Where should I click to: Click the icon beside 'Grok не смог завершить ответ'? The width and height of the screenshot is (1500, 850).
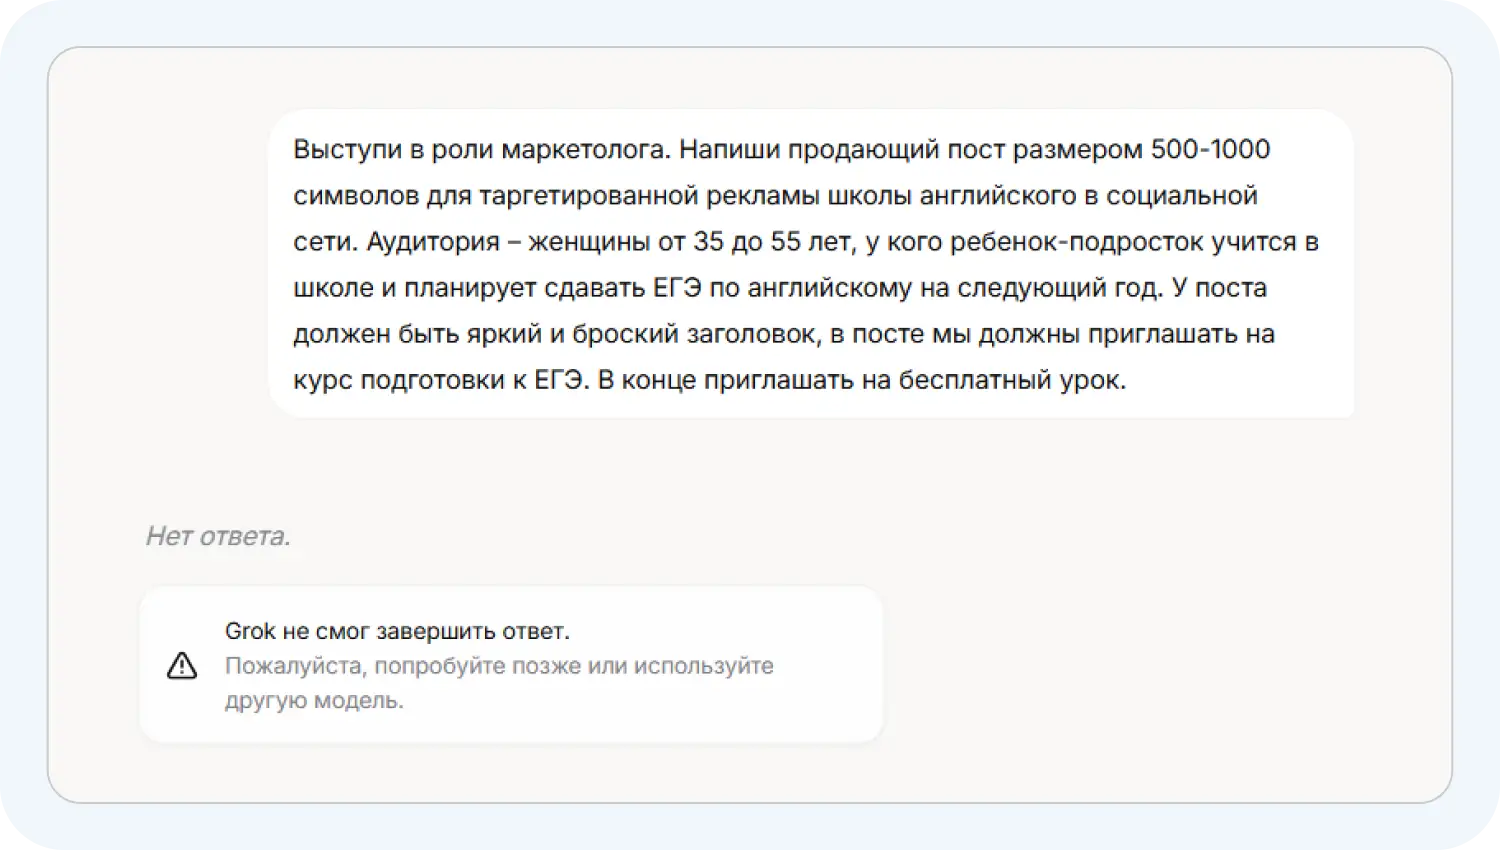[180, 664]
